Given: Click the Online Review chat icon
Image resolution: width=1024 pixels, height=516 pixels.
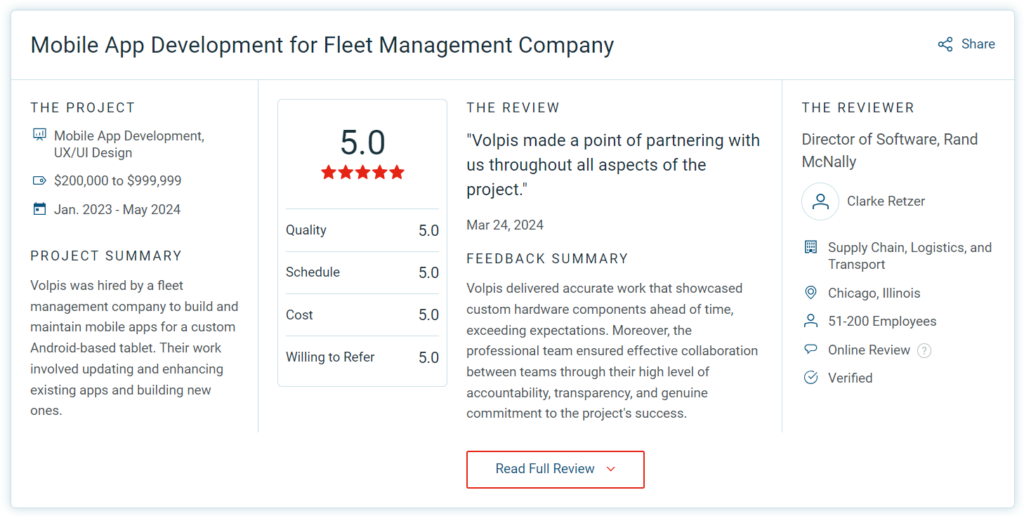Looking at the screenshot, I should point(811,350).
